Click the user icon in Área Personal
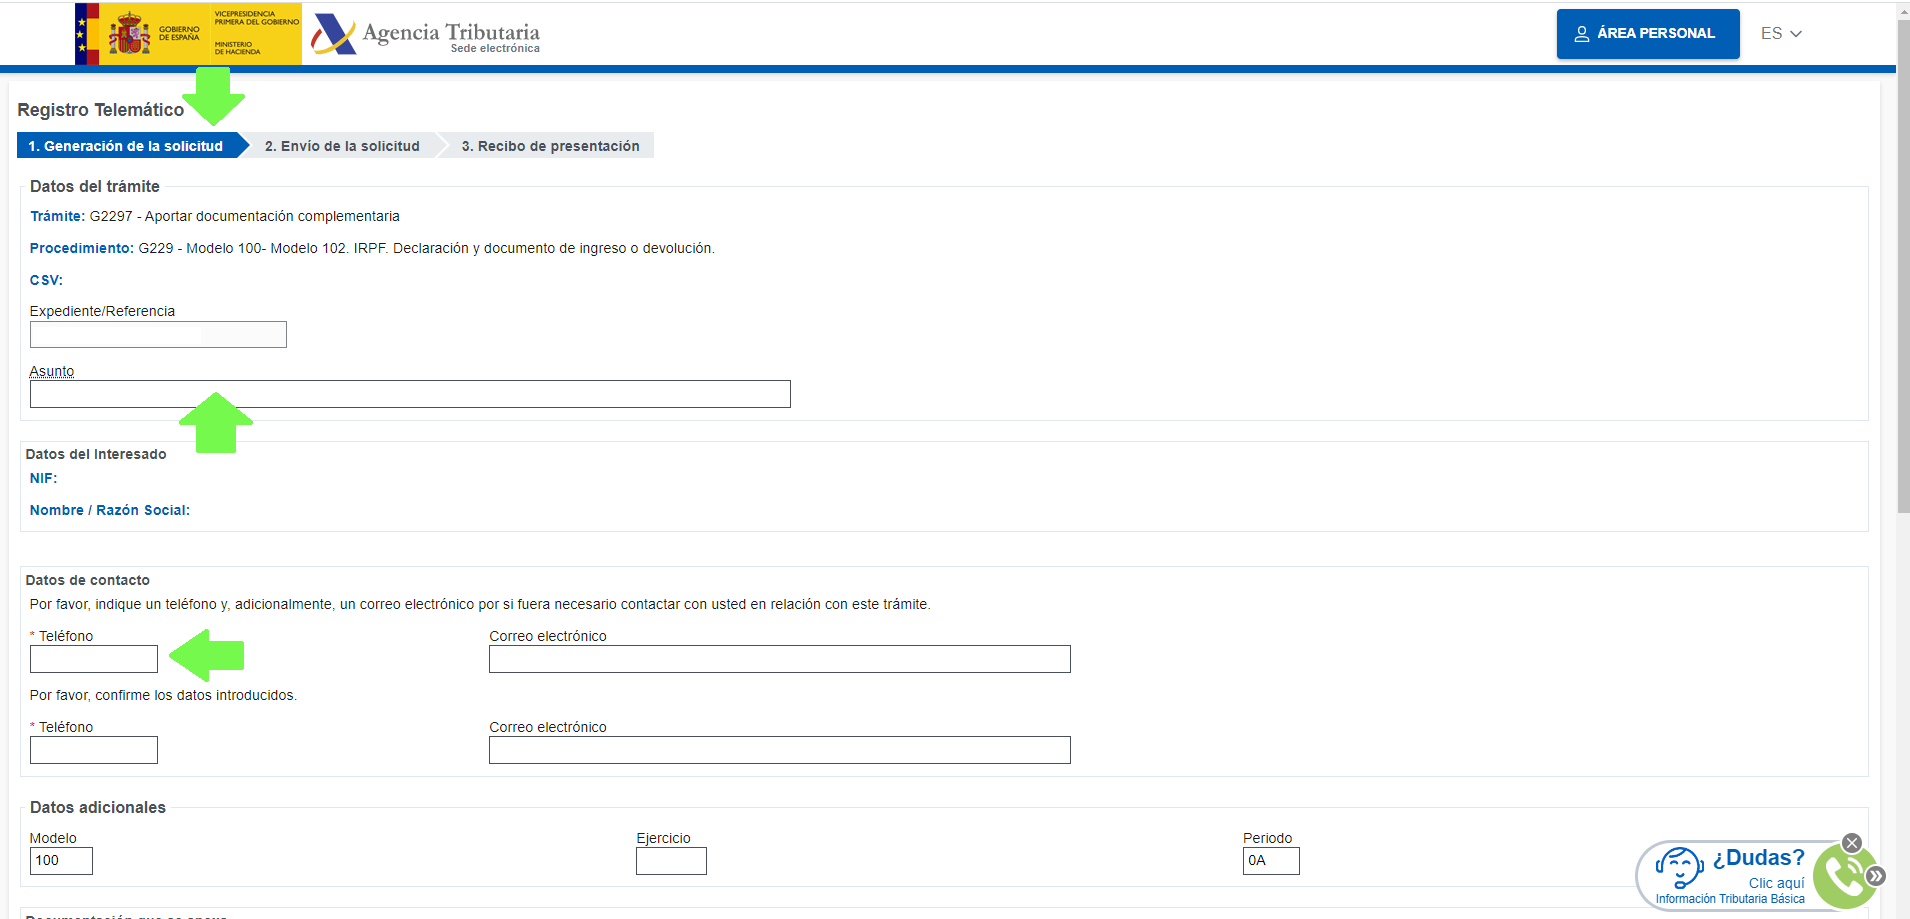Screen dimensions: 1910x919 click(x=1582, y=34)
